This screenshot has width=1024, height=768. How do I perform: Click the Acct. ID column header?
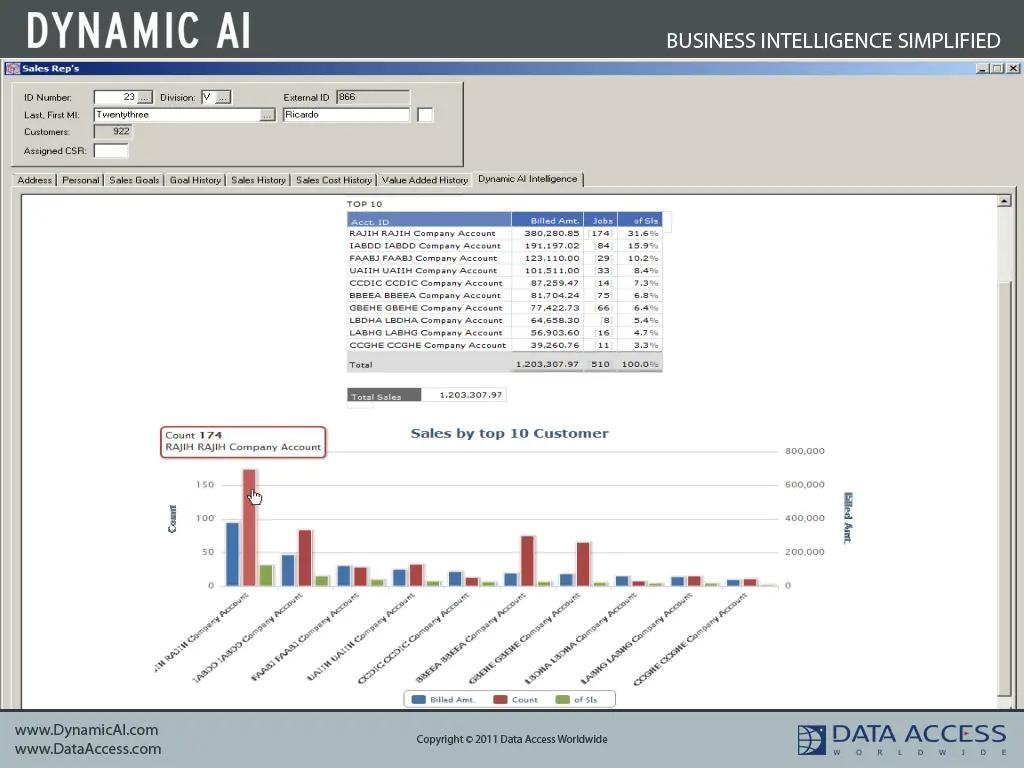pos(429,221)
